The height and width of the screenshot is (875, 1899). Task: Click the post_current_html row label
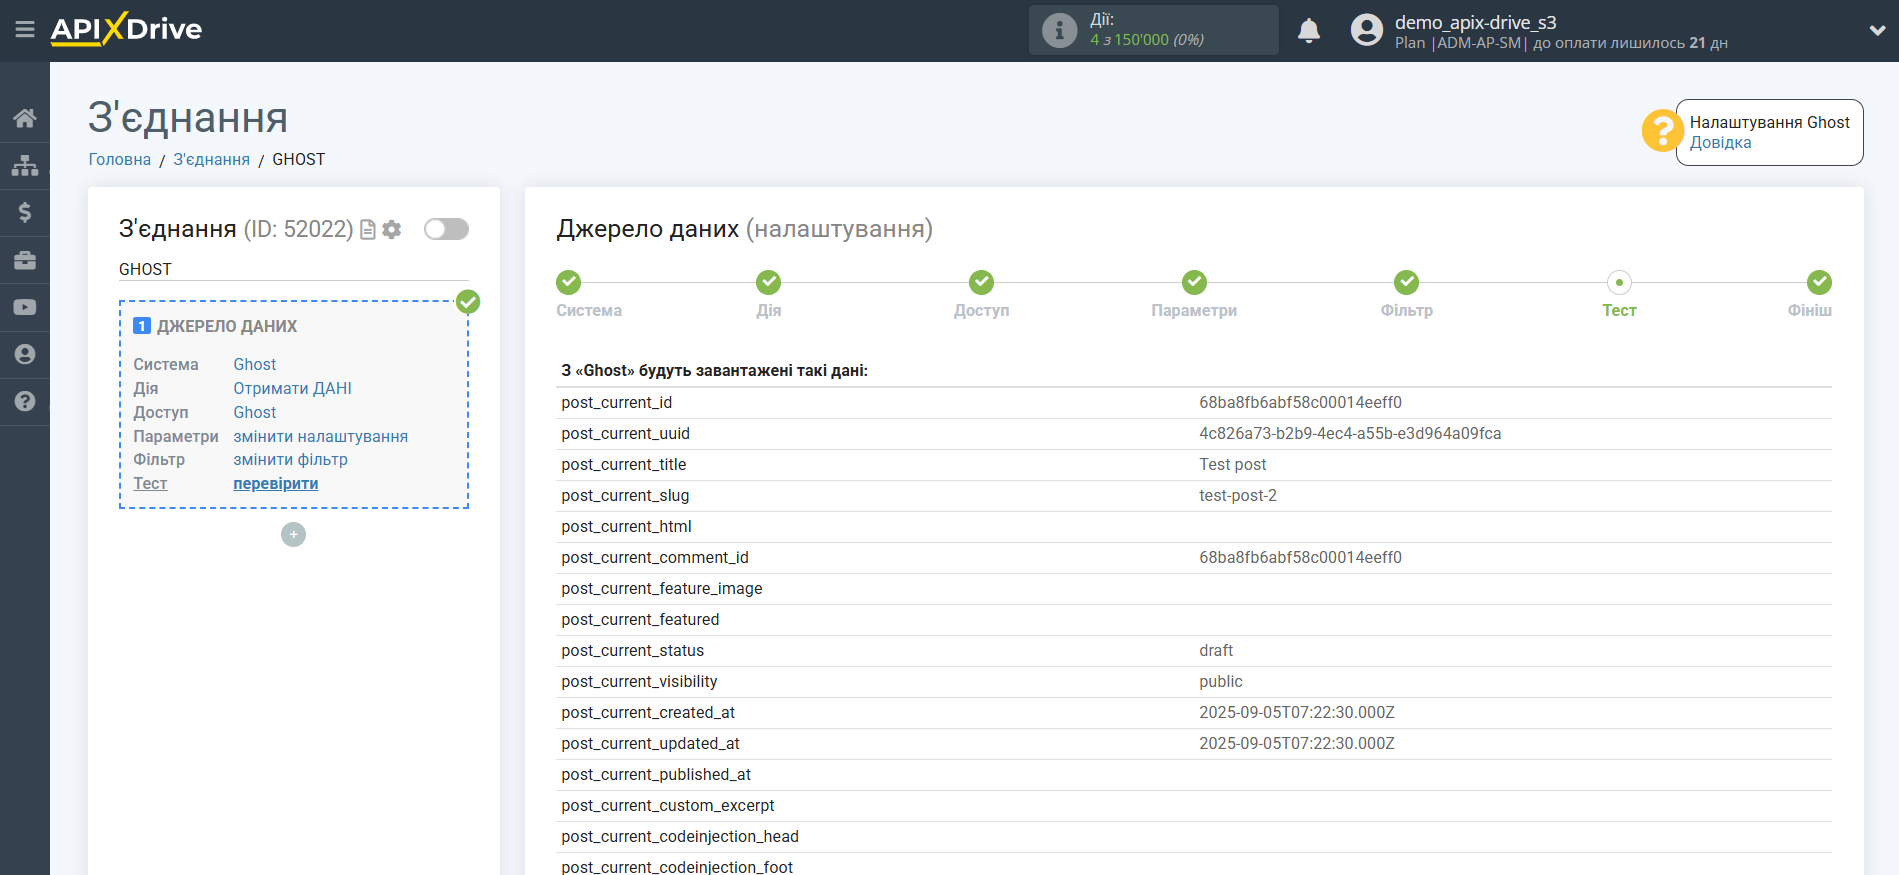pyautogui.click(x=626, y=526)
